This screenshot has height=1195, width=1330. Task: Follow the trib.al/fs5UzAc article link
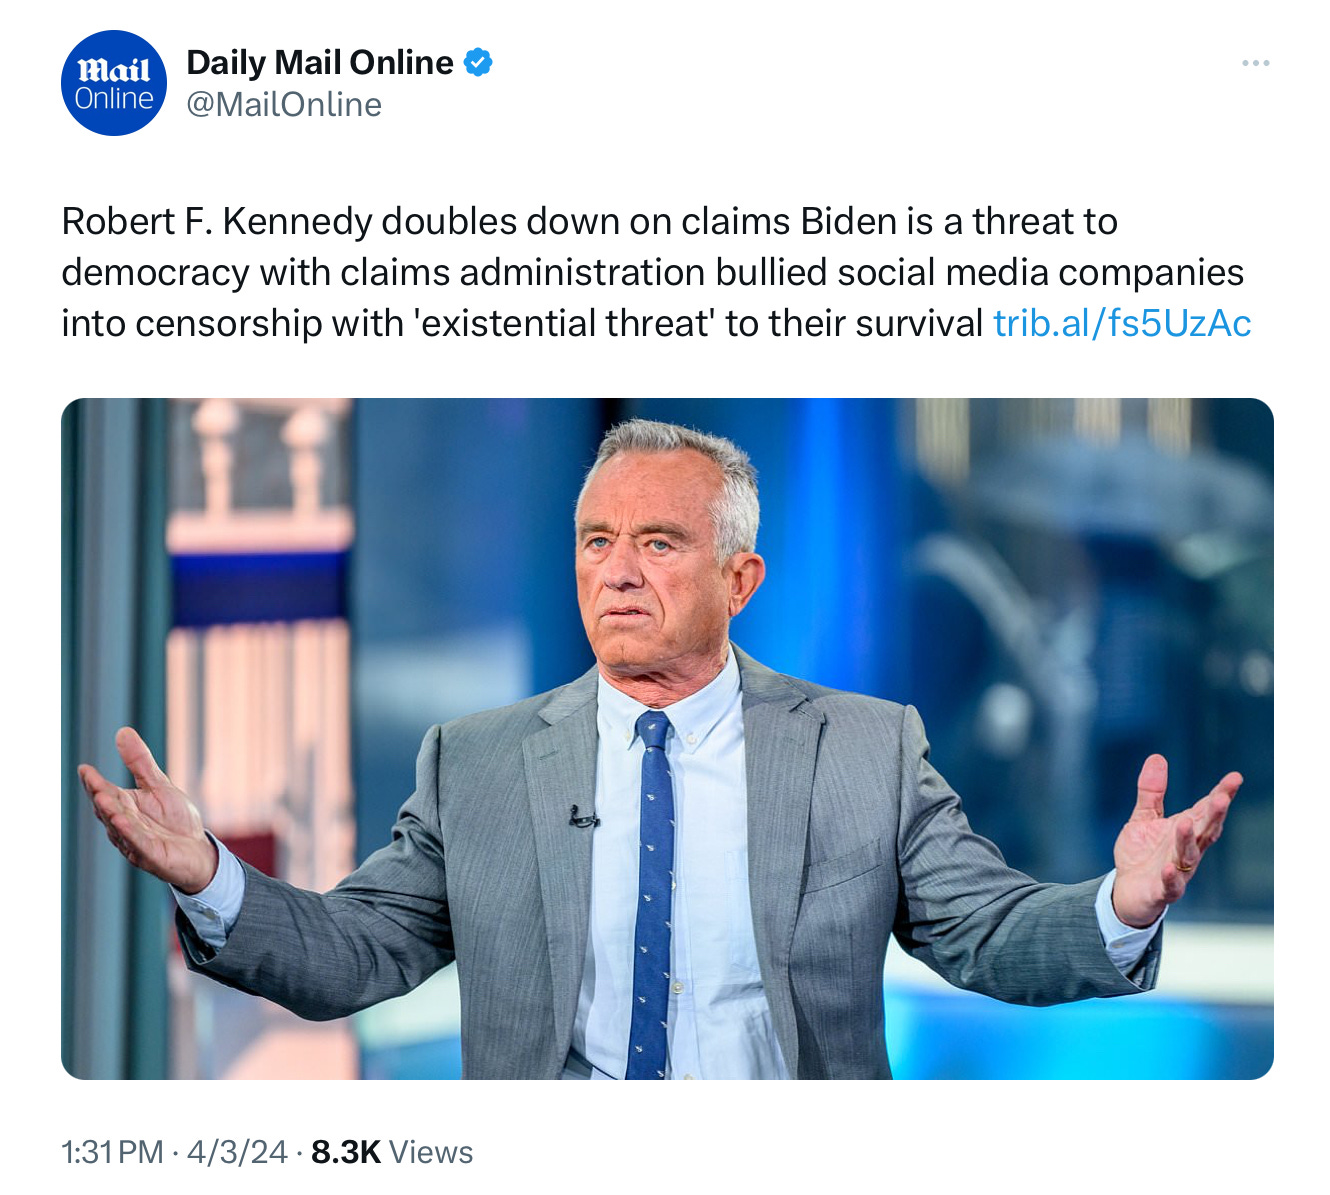(x=1122, y=323)
